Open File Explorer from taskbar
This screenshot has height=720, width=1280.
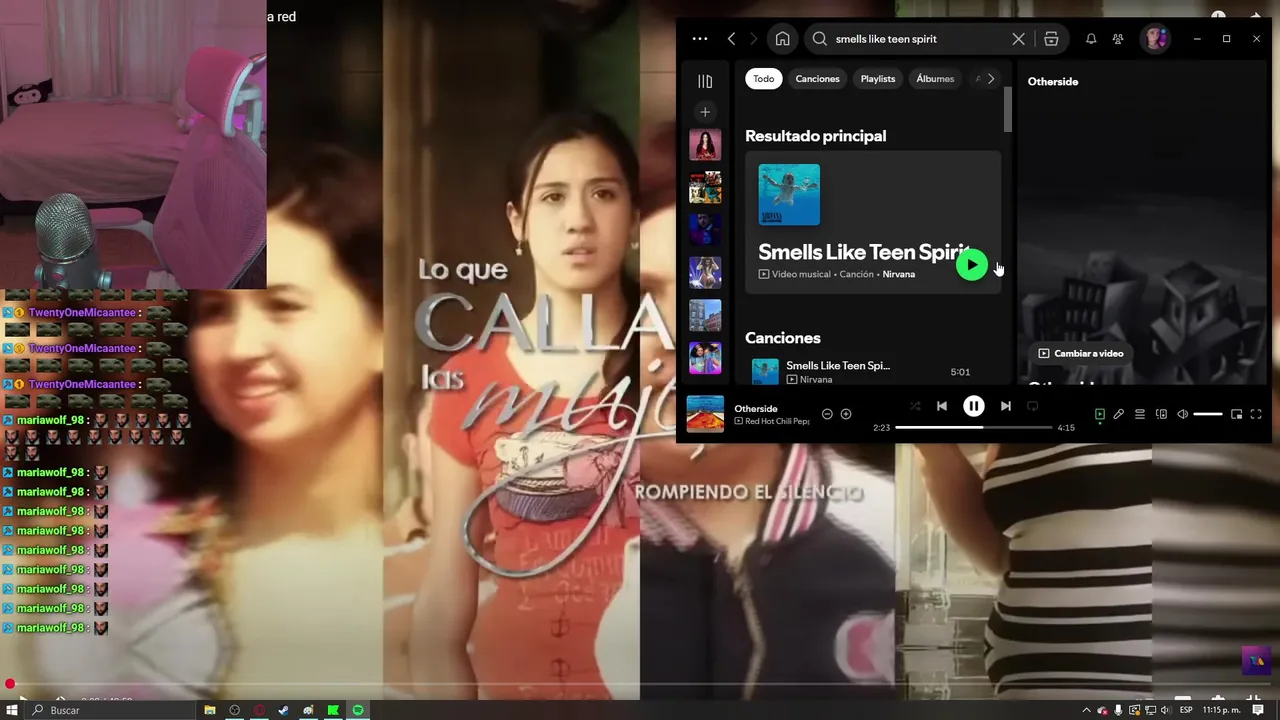click(210, 710)
